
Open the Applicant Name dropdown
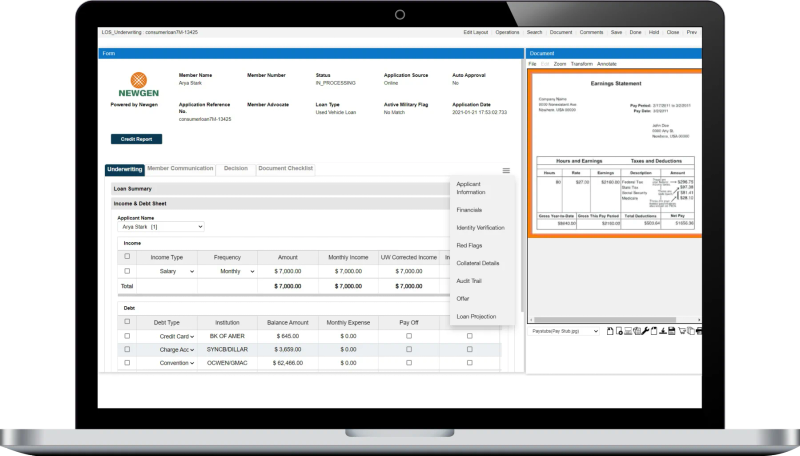pyautogui.click(x=161, y=226)
